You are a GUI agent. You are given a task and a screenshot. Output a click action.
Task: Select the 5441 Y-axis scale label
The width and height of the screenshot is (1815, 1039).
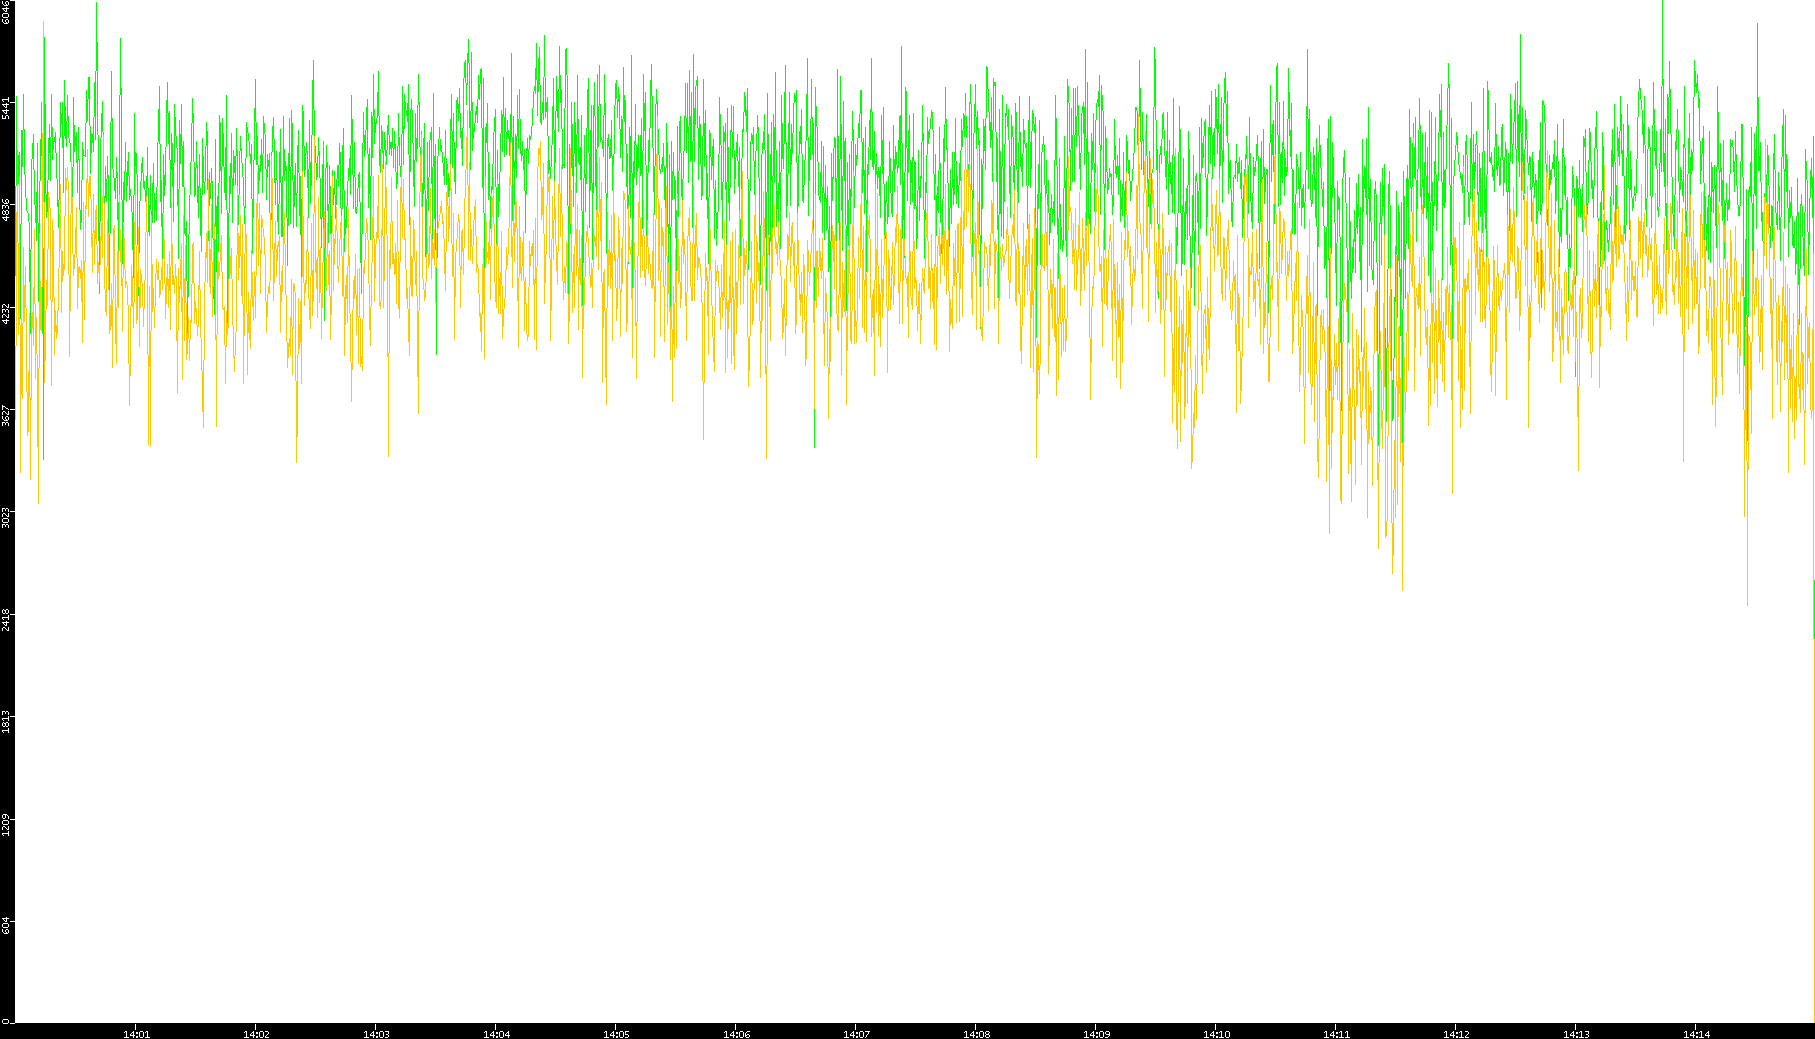pos(7,107)
